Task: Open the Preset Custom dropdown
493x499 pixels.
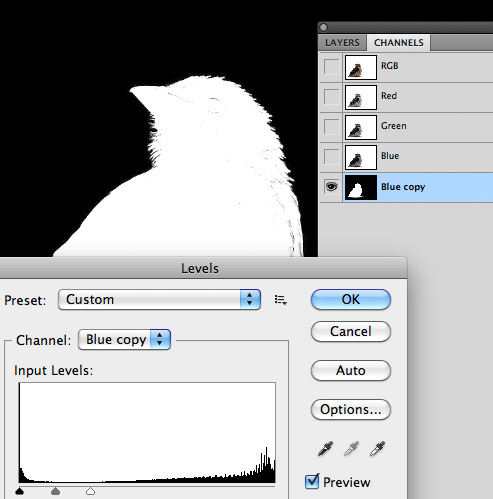Action: (x=159, y=299)
